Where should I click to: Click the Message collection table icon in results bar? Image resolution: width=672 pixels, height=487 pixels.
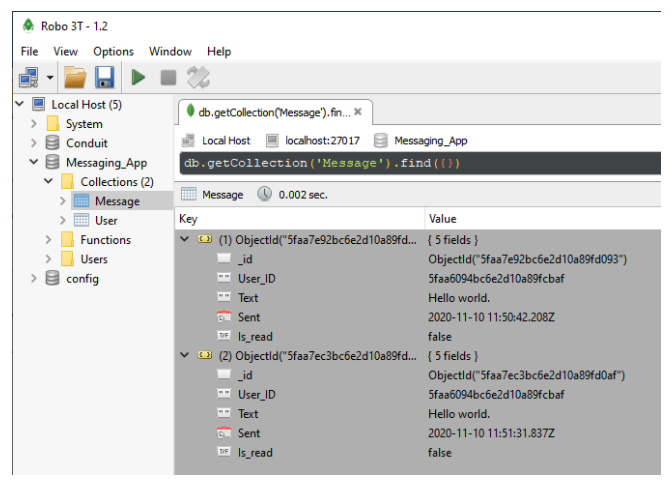(188, 194)
